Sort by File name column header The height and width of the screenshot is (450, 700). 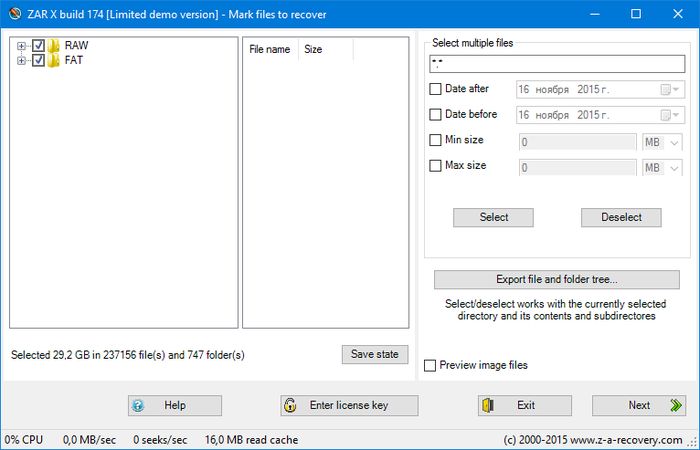270,49
